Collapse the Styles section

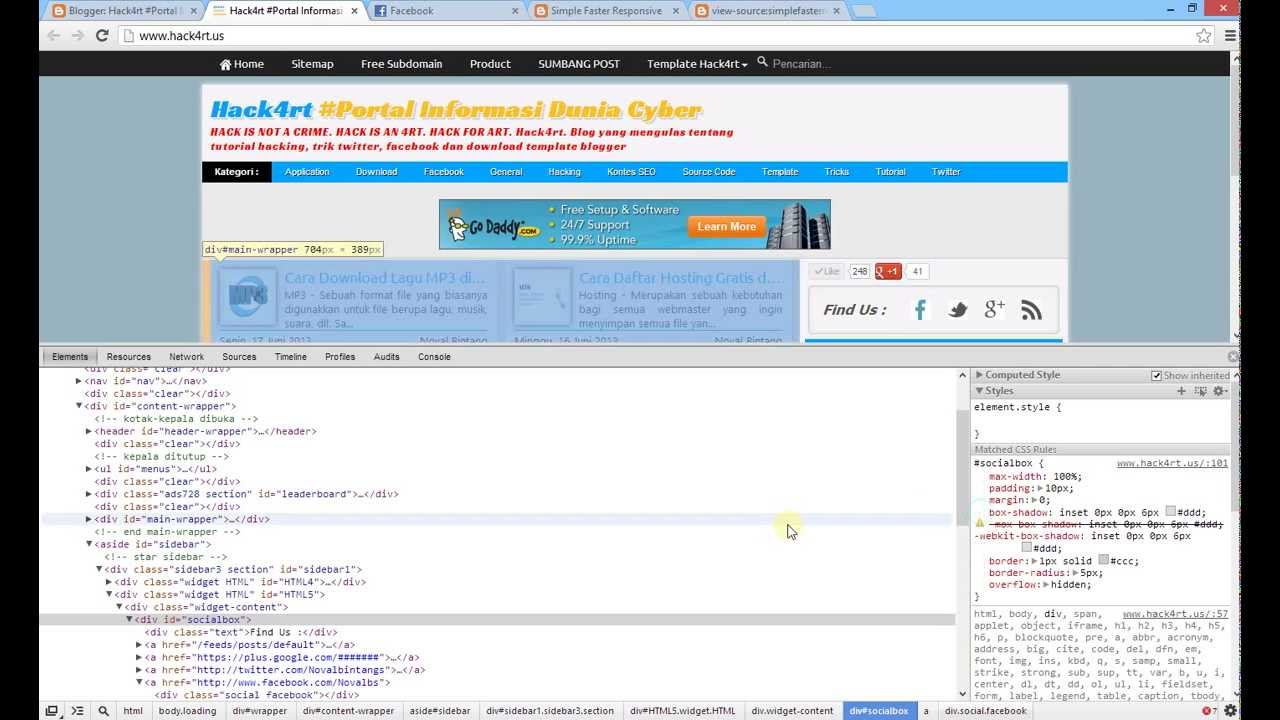coord(980,391)
